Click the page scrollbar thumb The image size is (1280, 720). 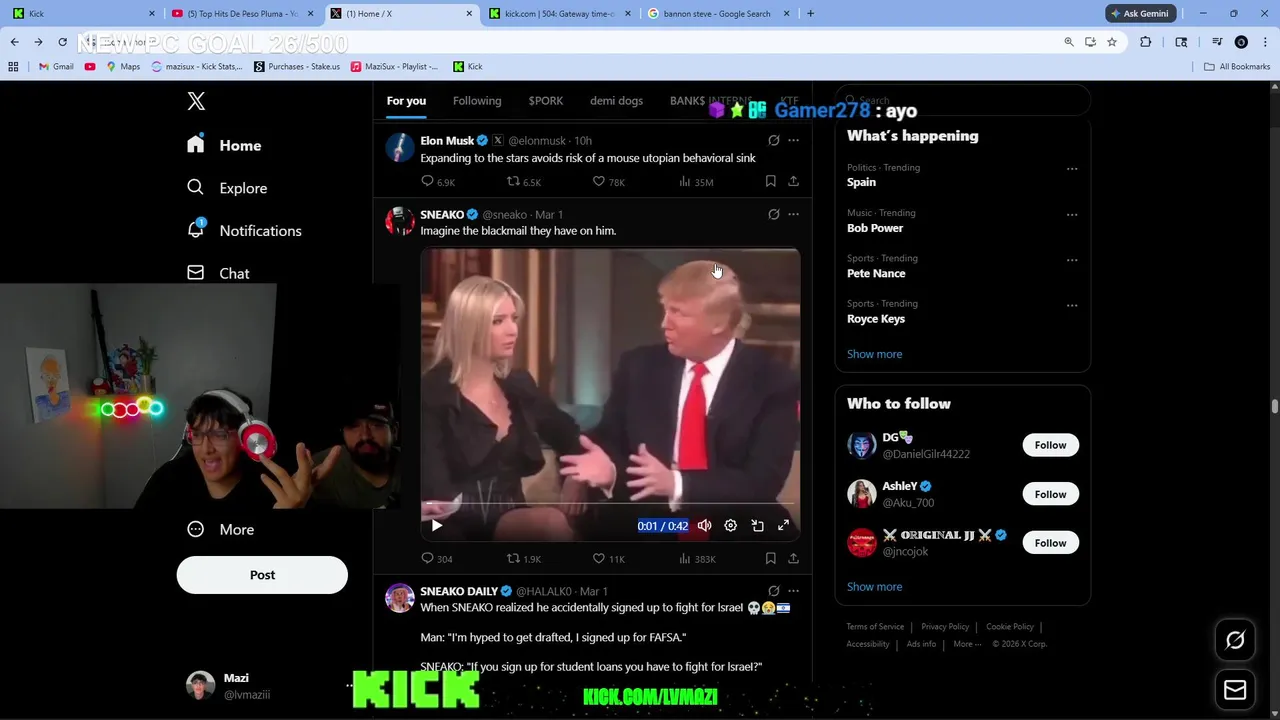point(1275,406)
